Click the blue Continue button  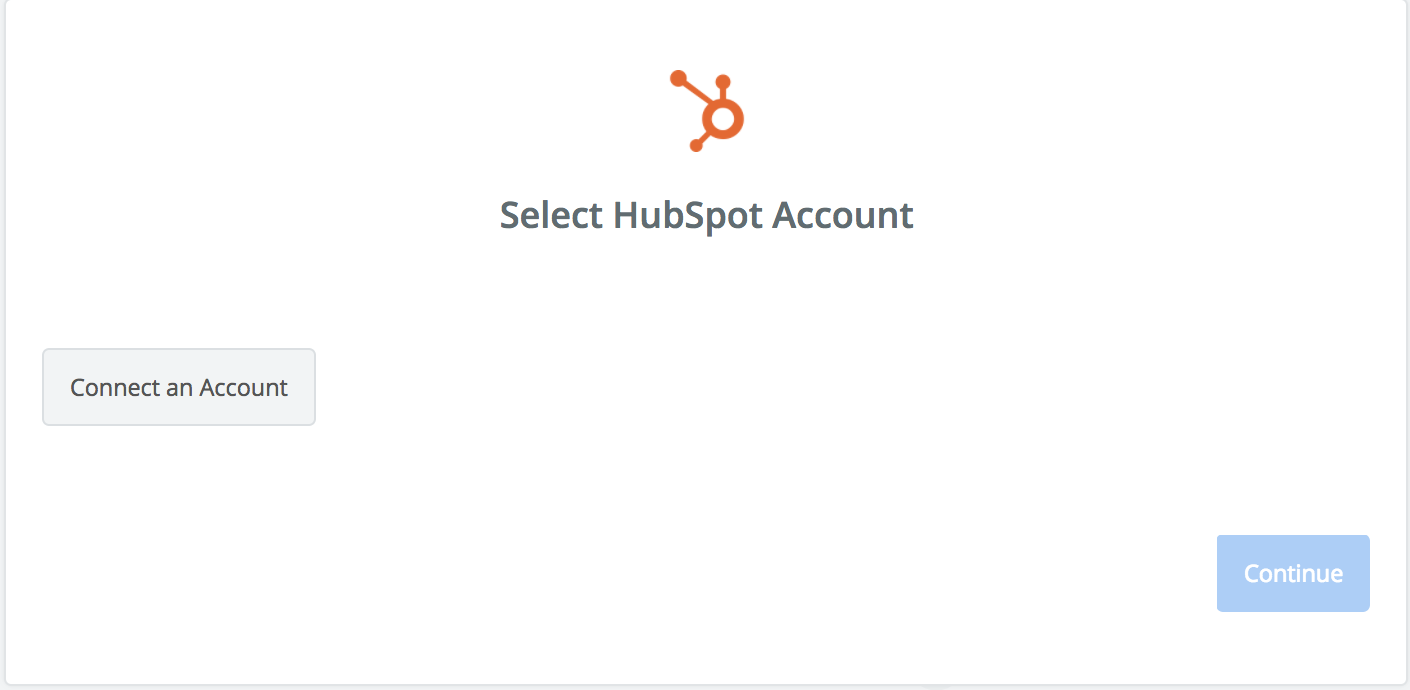(x=1293, y=573)
